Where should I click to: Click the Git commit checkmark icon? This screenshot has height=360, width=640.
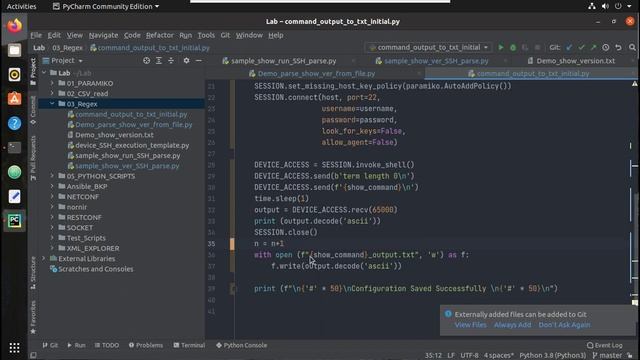pyautogui.click(x=581, y=47)
